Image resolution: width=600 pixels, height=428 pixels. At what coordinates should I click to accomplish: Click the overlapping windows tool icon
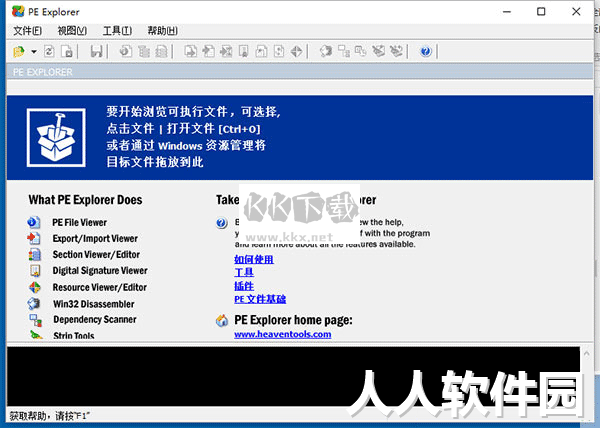361,51
